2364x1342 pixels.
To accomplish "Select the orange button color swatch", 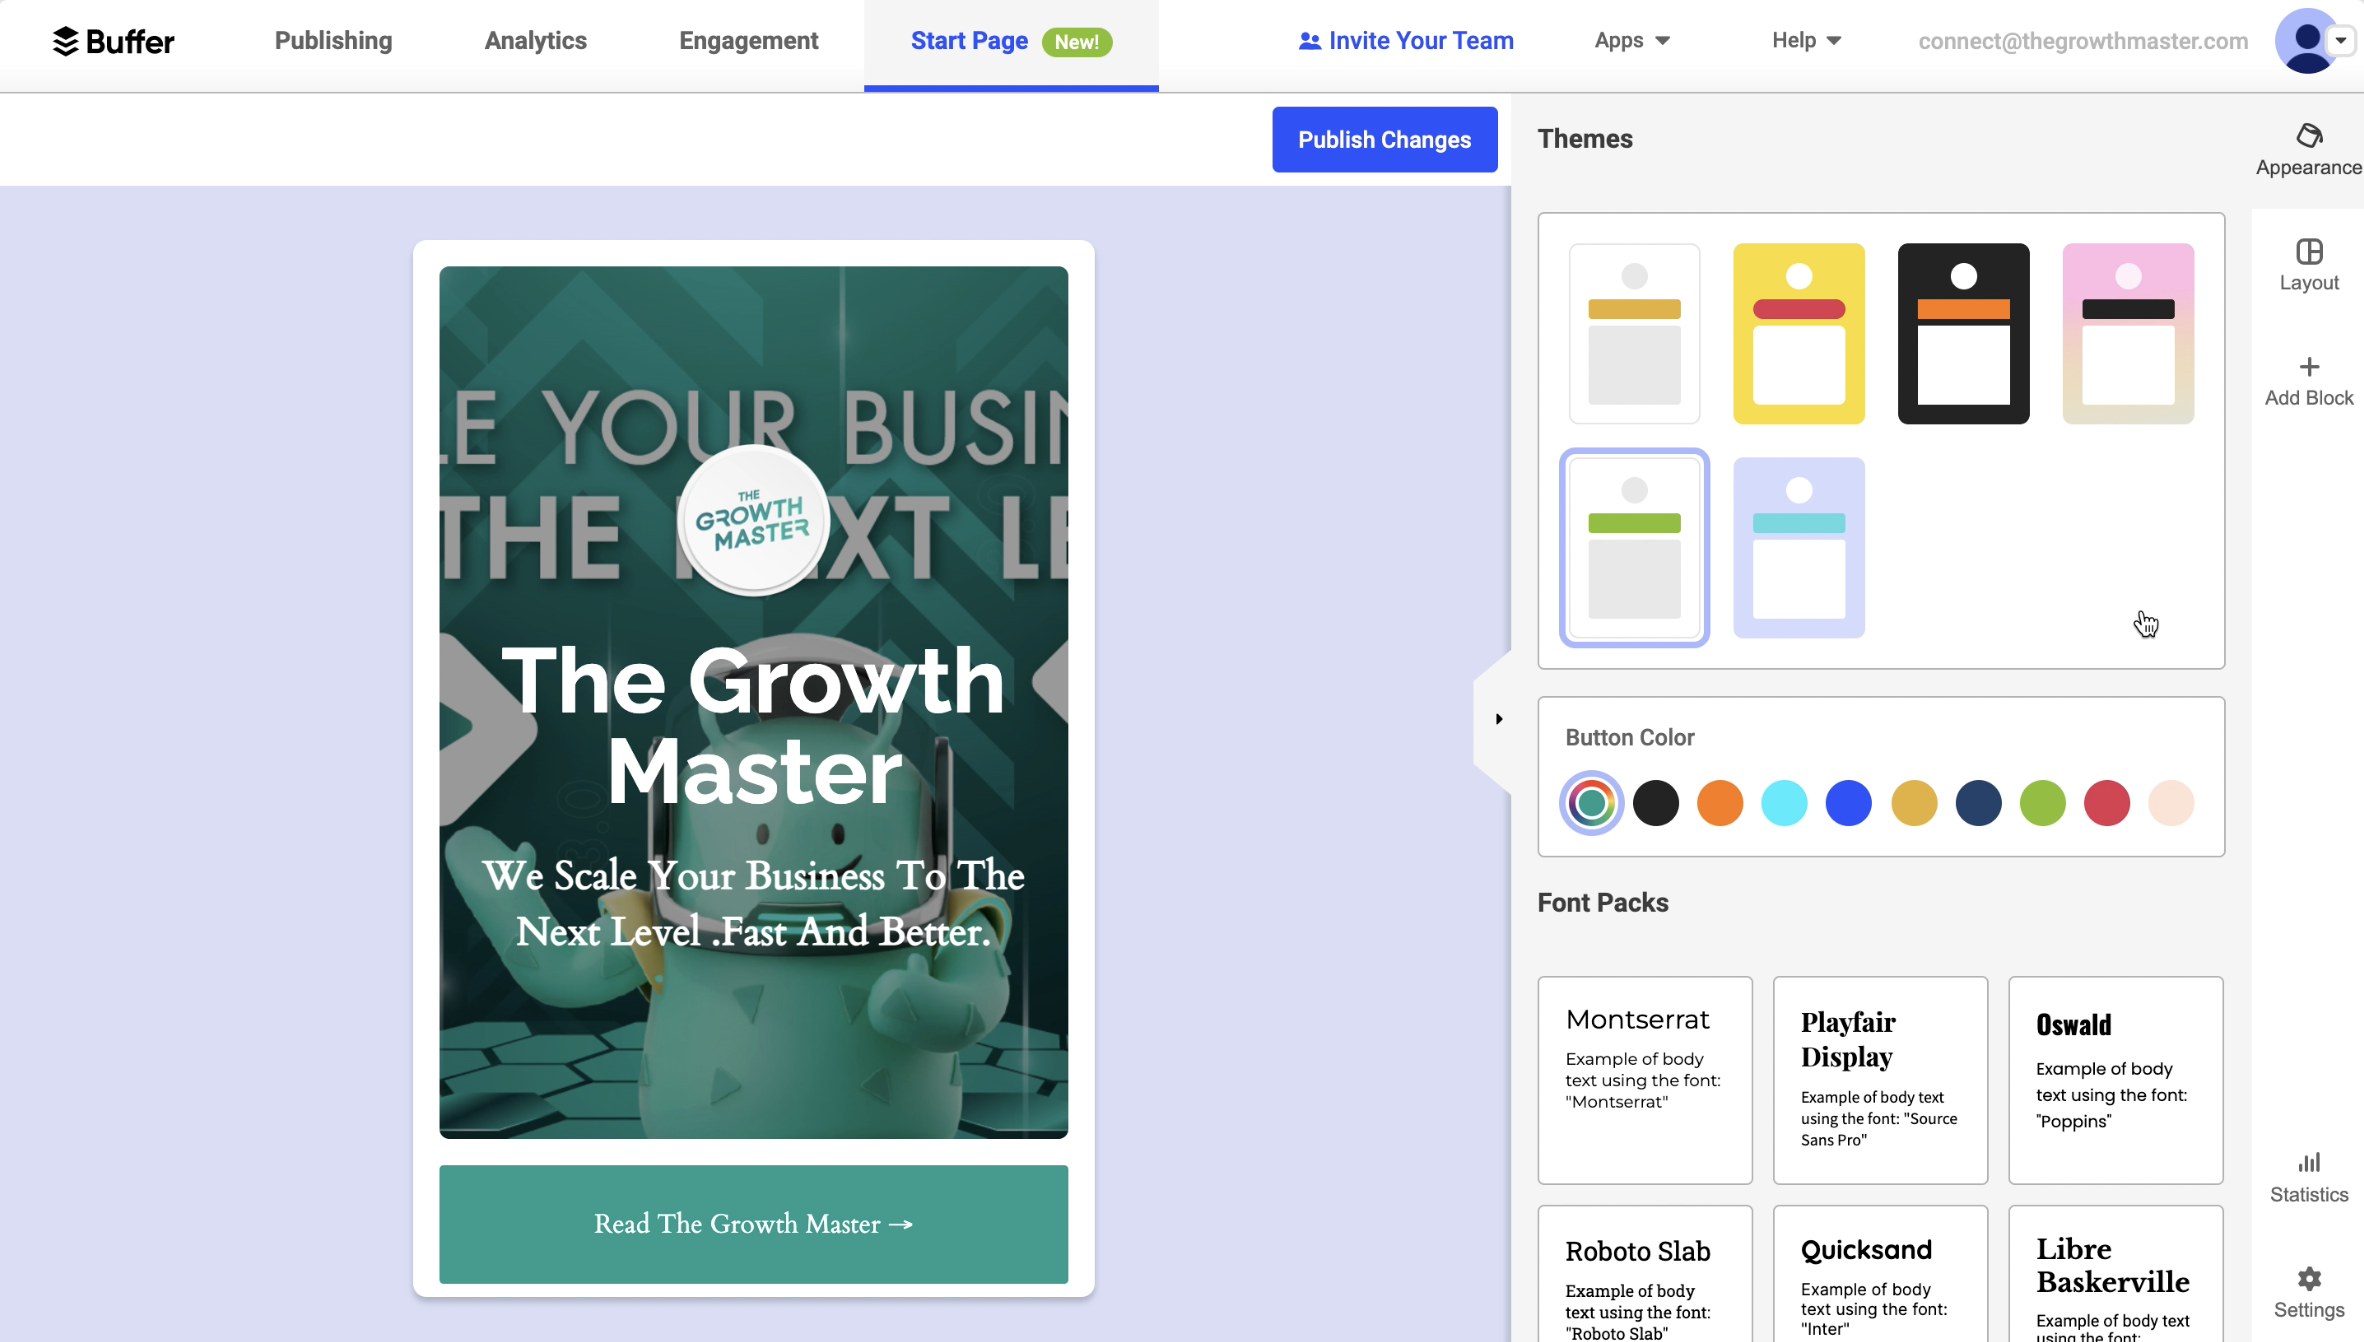I will 1720,803.
